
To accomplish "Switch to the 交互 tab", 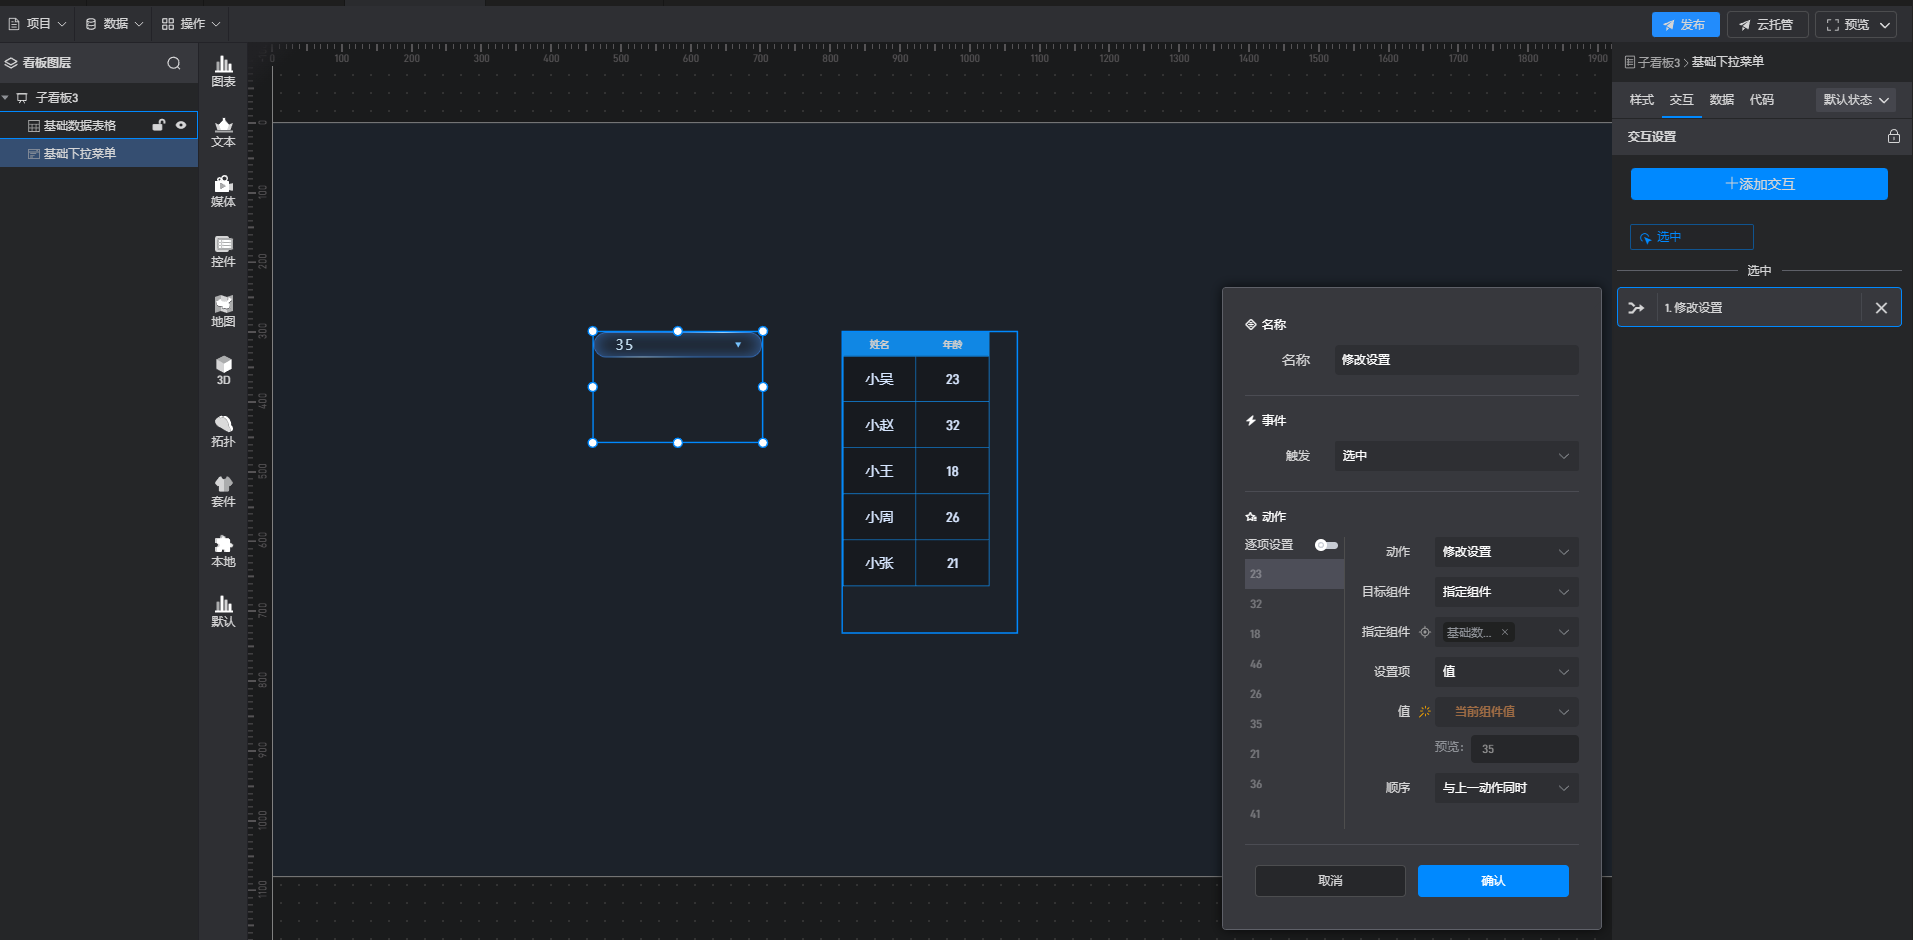I will coord(1681,100).
